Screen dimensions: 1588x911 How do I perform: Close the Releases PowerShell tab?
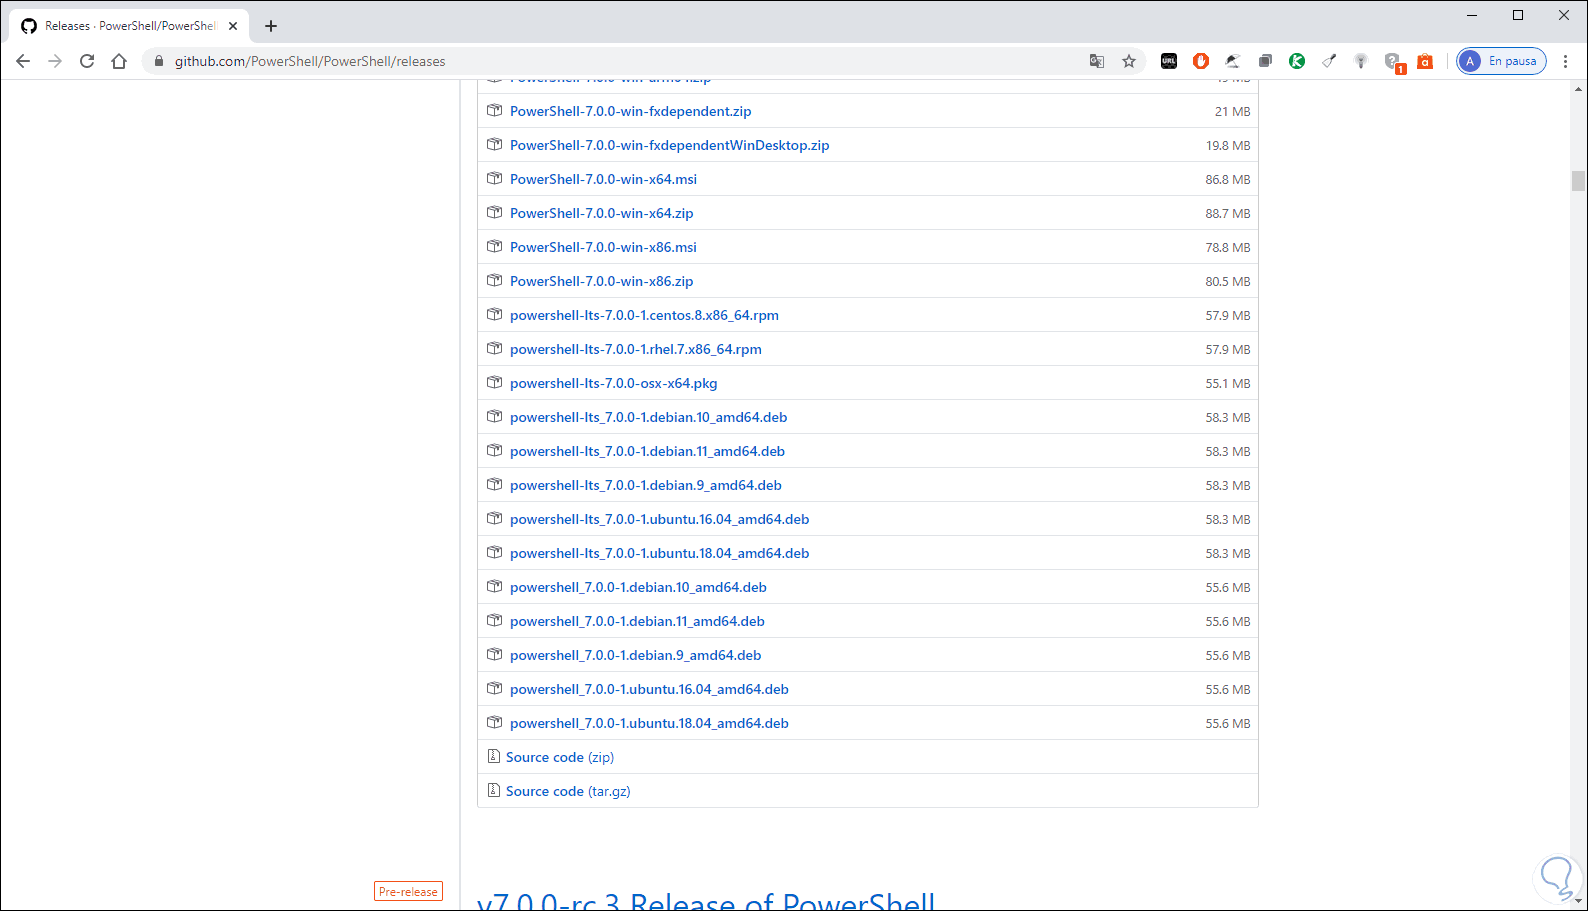(233, 26)
